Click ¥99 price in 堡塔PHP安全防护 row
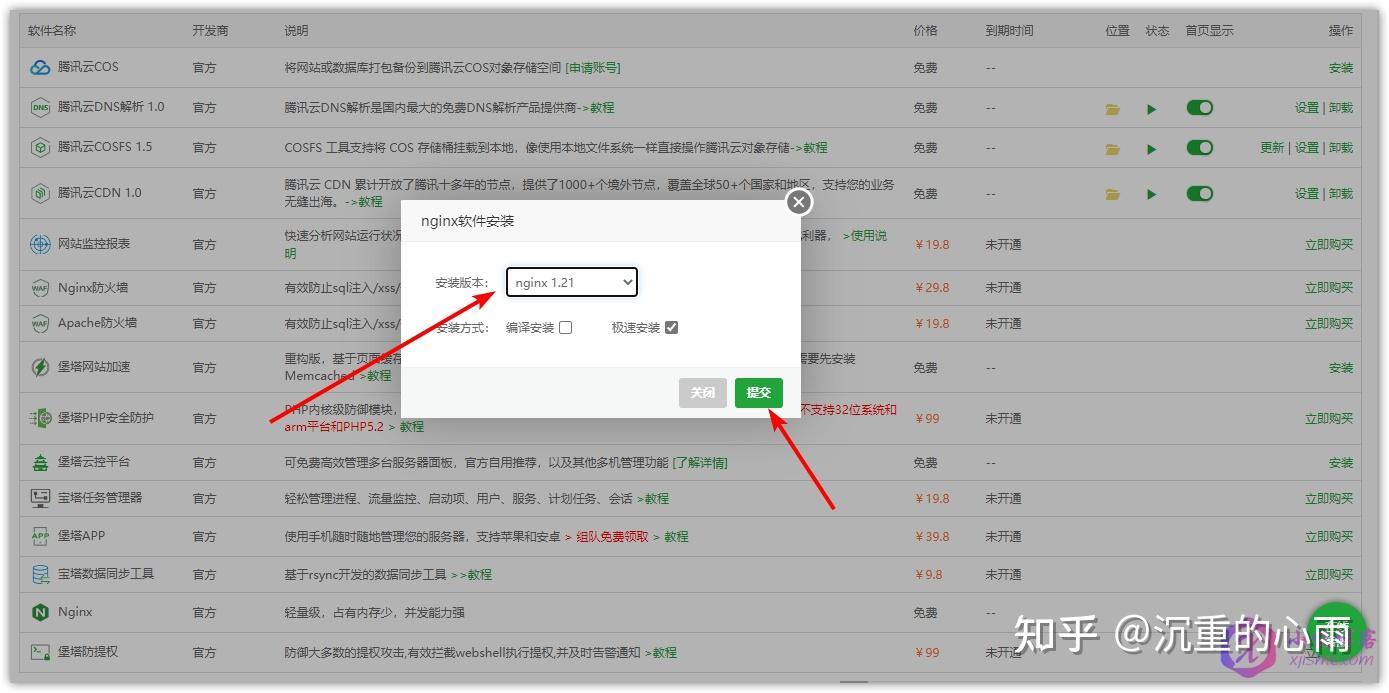The width and height of the screenshot is (1389, 693). point(927,419)
